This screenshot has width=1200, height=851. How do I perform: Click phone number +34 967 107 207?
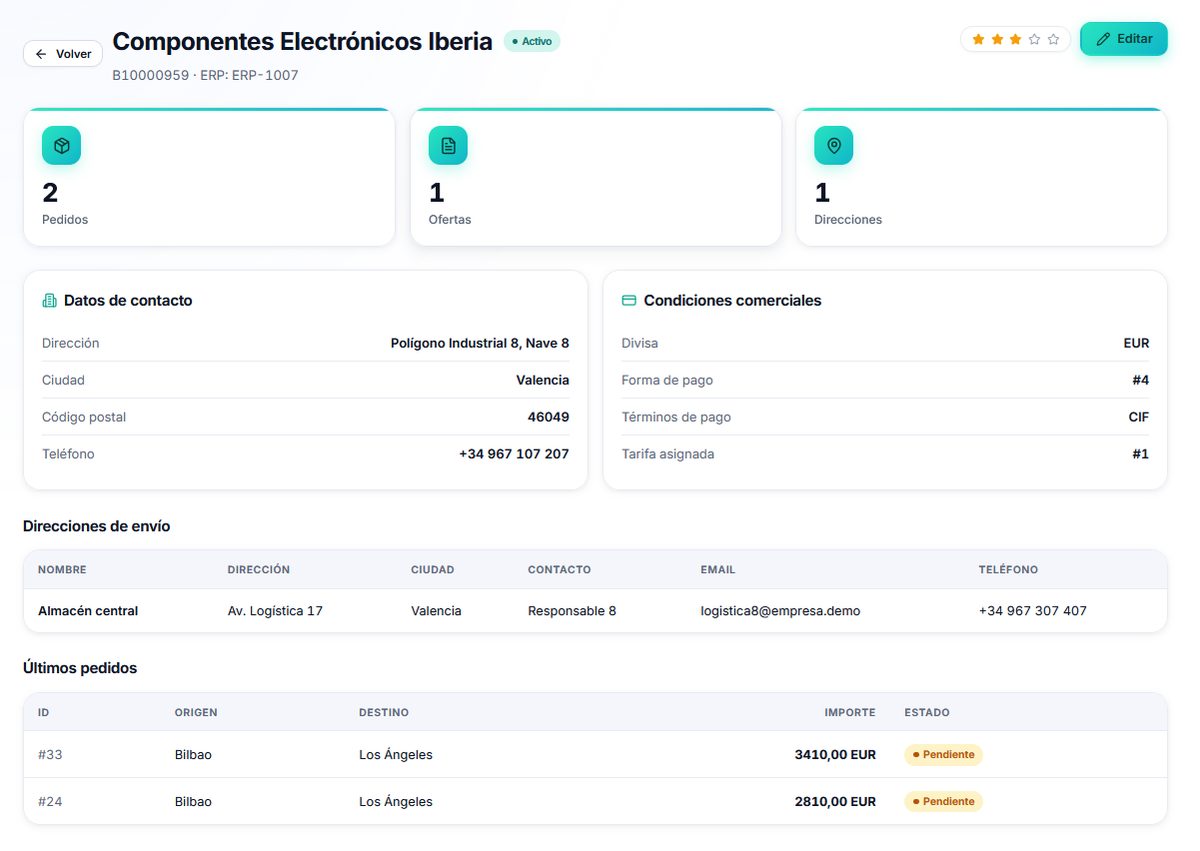(514, 454)
